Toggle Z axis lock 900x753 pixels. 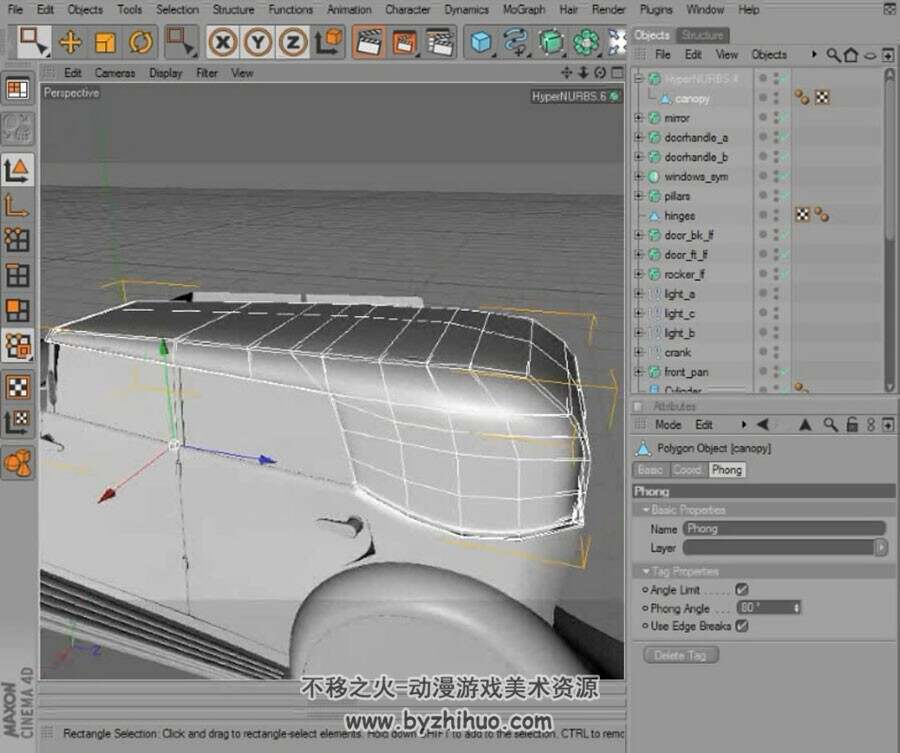[293, 42]
